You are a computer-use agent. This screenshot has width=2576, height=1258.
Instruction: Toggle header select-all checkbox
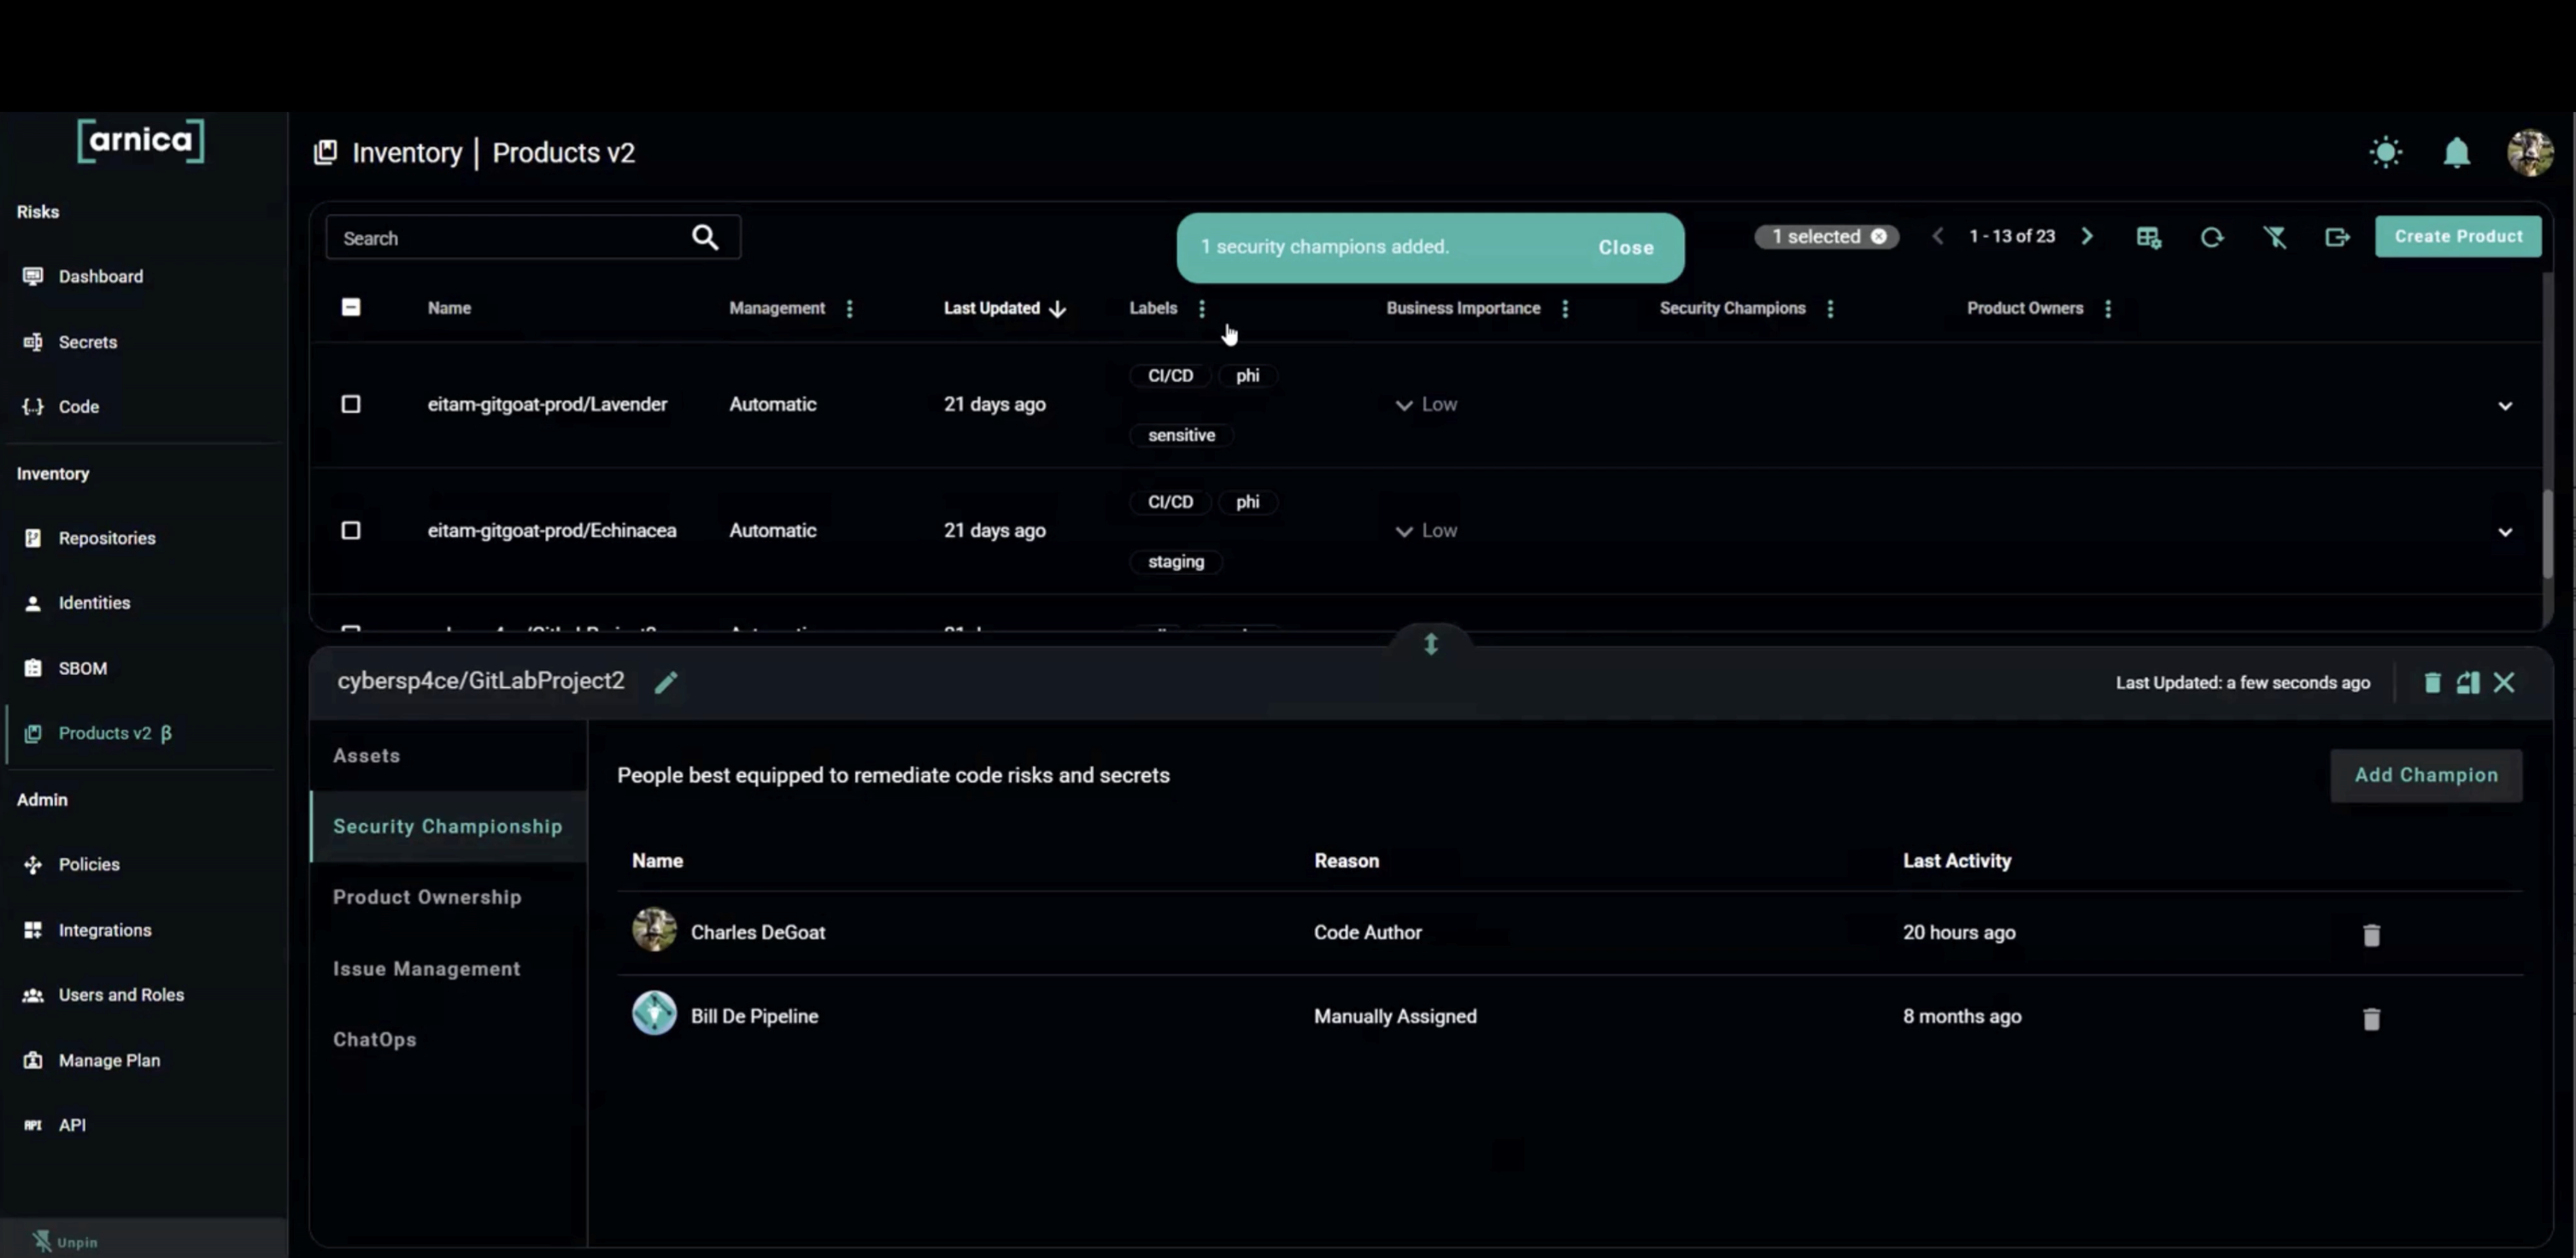(x=351, y=308)
